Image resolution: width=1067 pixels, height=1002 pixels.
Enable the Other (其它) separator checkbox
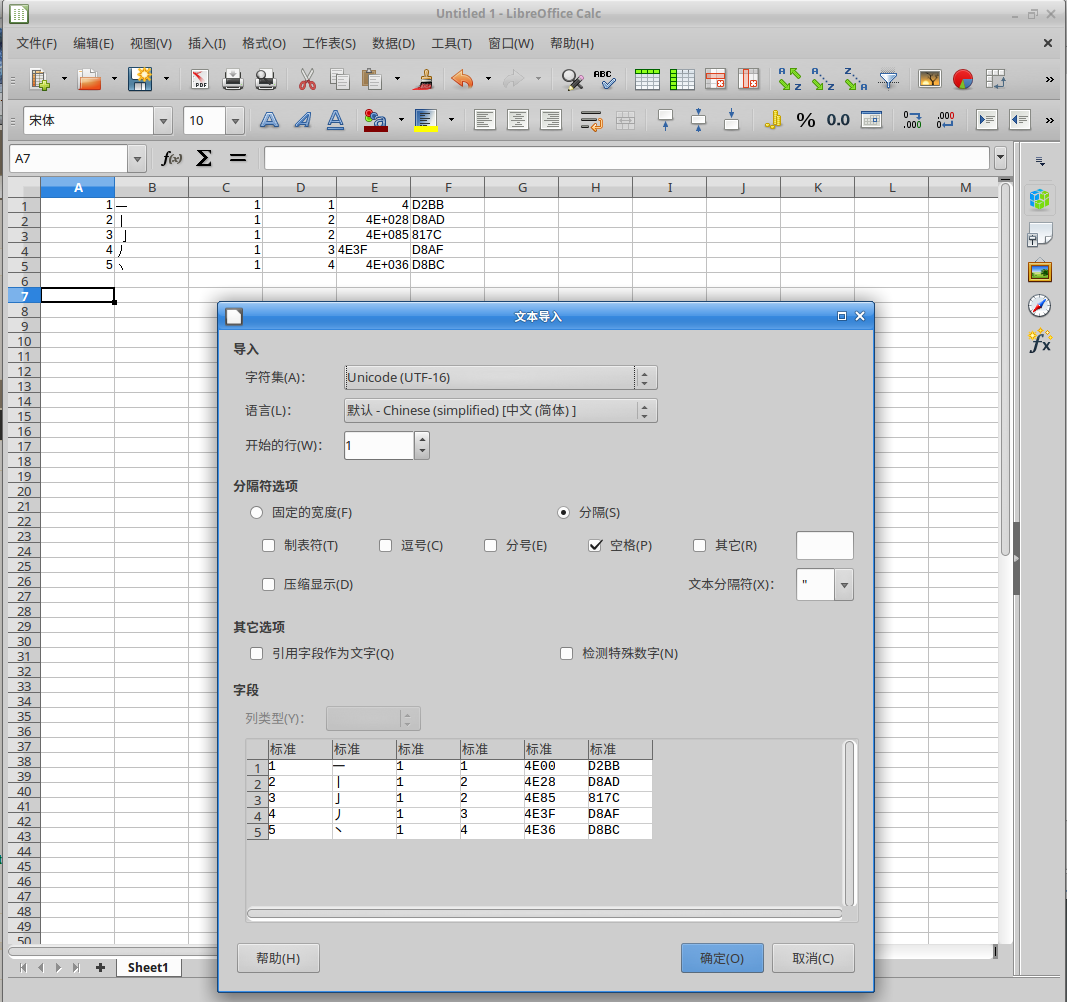699,545
